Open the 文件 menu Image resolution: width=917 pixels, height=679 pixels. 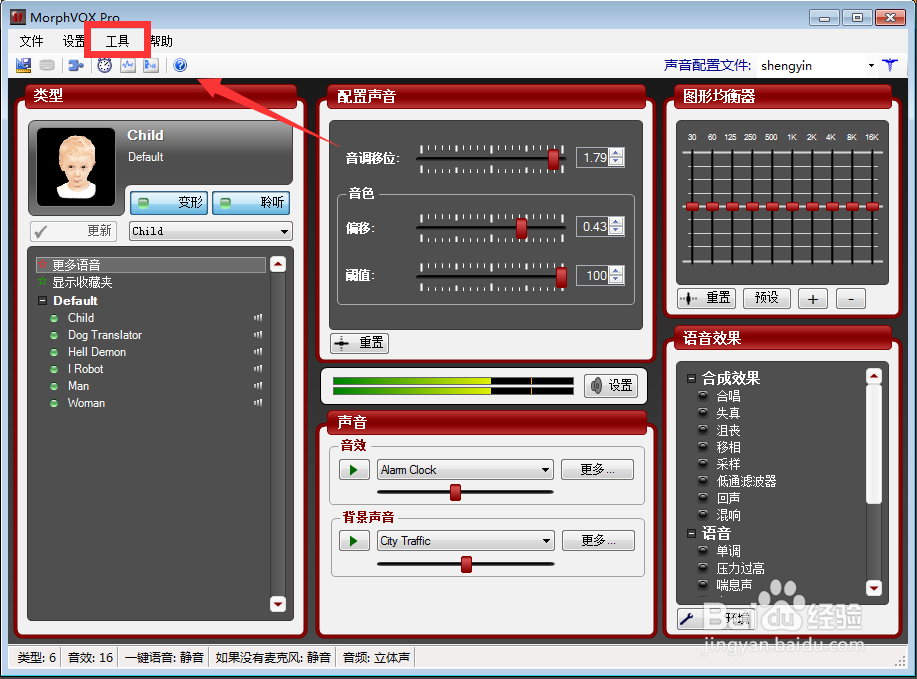pyautogui.click(x=32, y=41)
